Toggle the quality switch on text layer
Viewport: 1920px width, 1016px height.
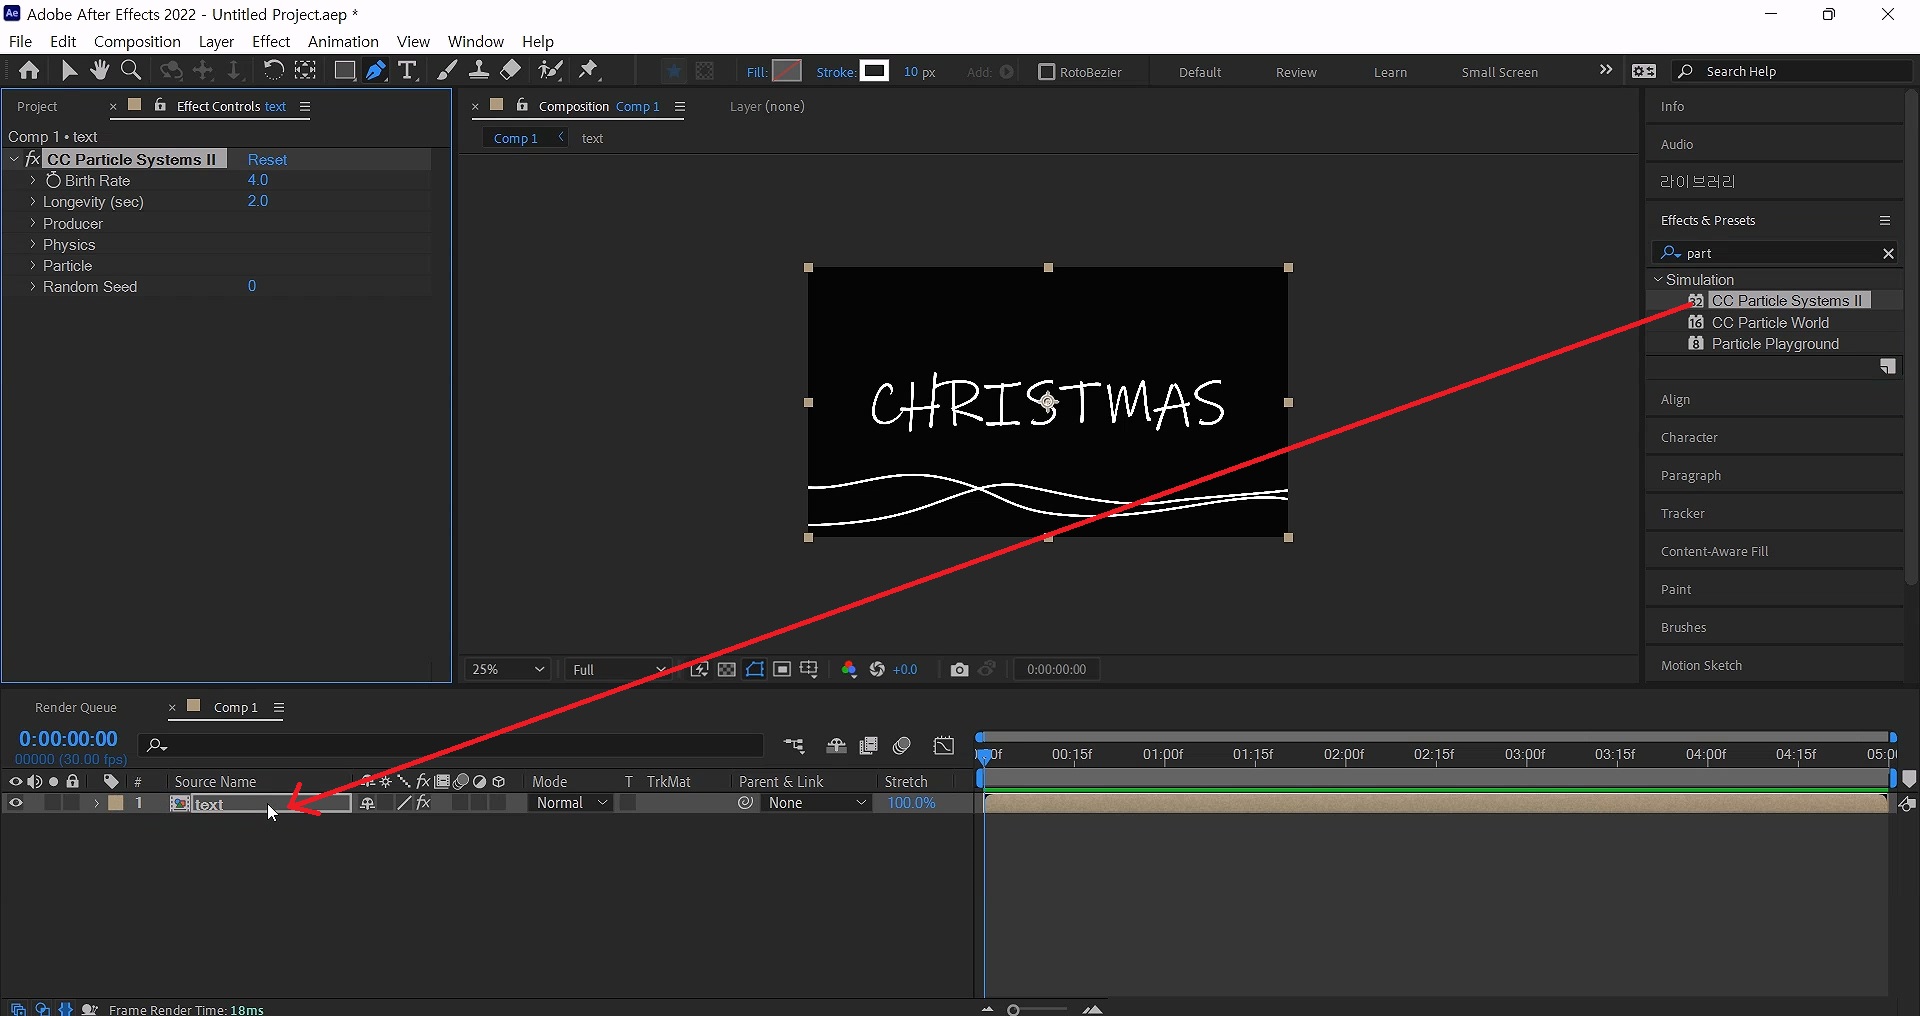(x=404, y=803)
